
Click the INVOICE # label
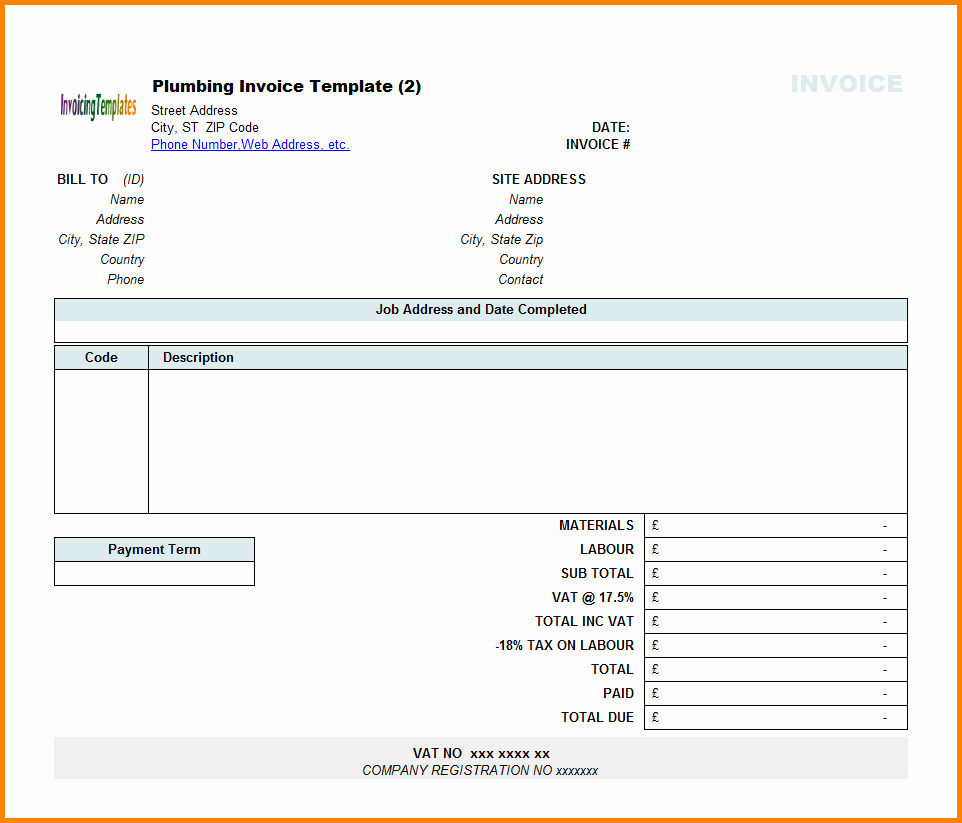tap(598, 144)
